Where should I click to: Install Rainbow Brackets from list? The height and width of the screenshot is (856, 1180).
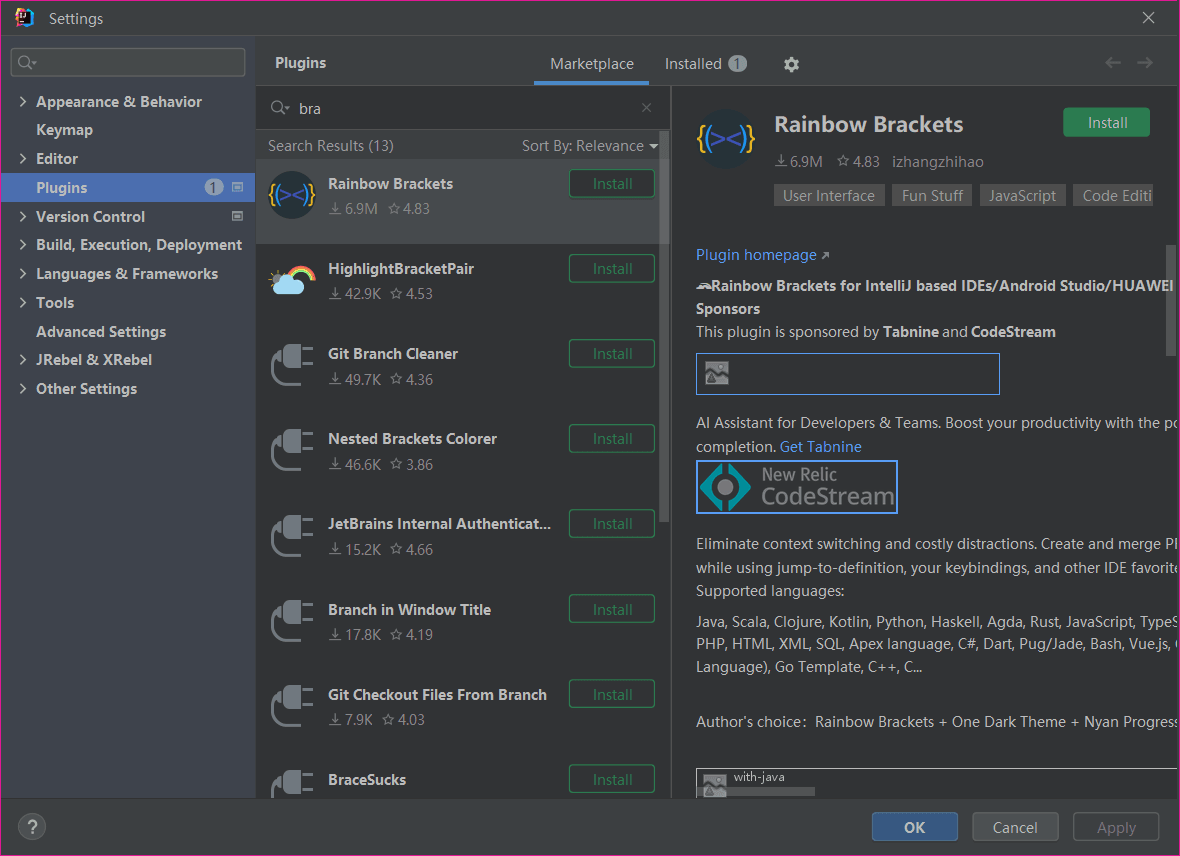tap(612, 184)
